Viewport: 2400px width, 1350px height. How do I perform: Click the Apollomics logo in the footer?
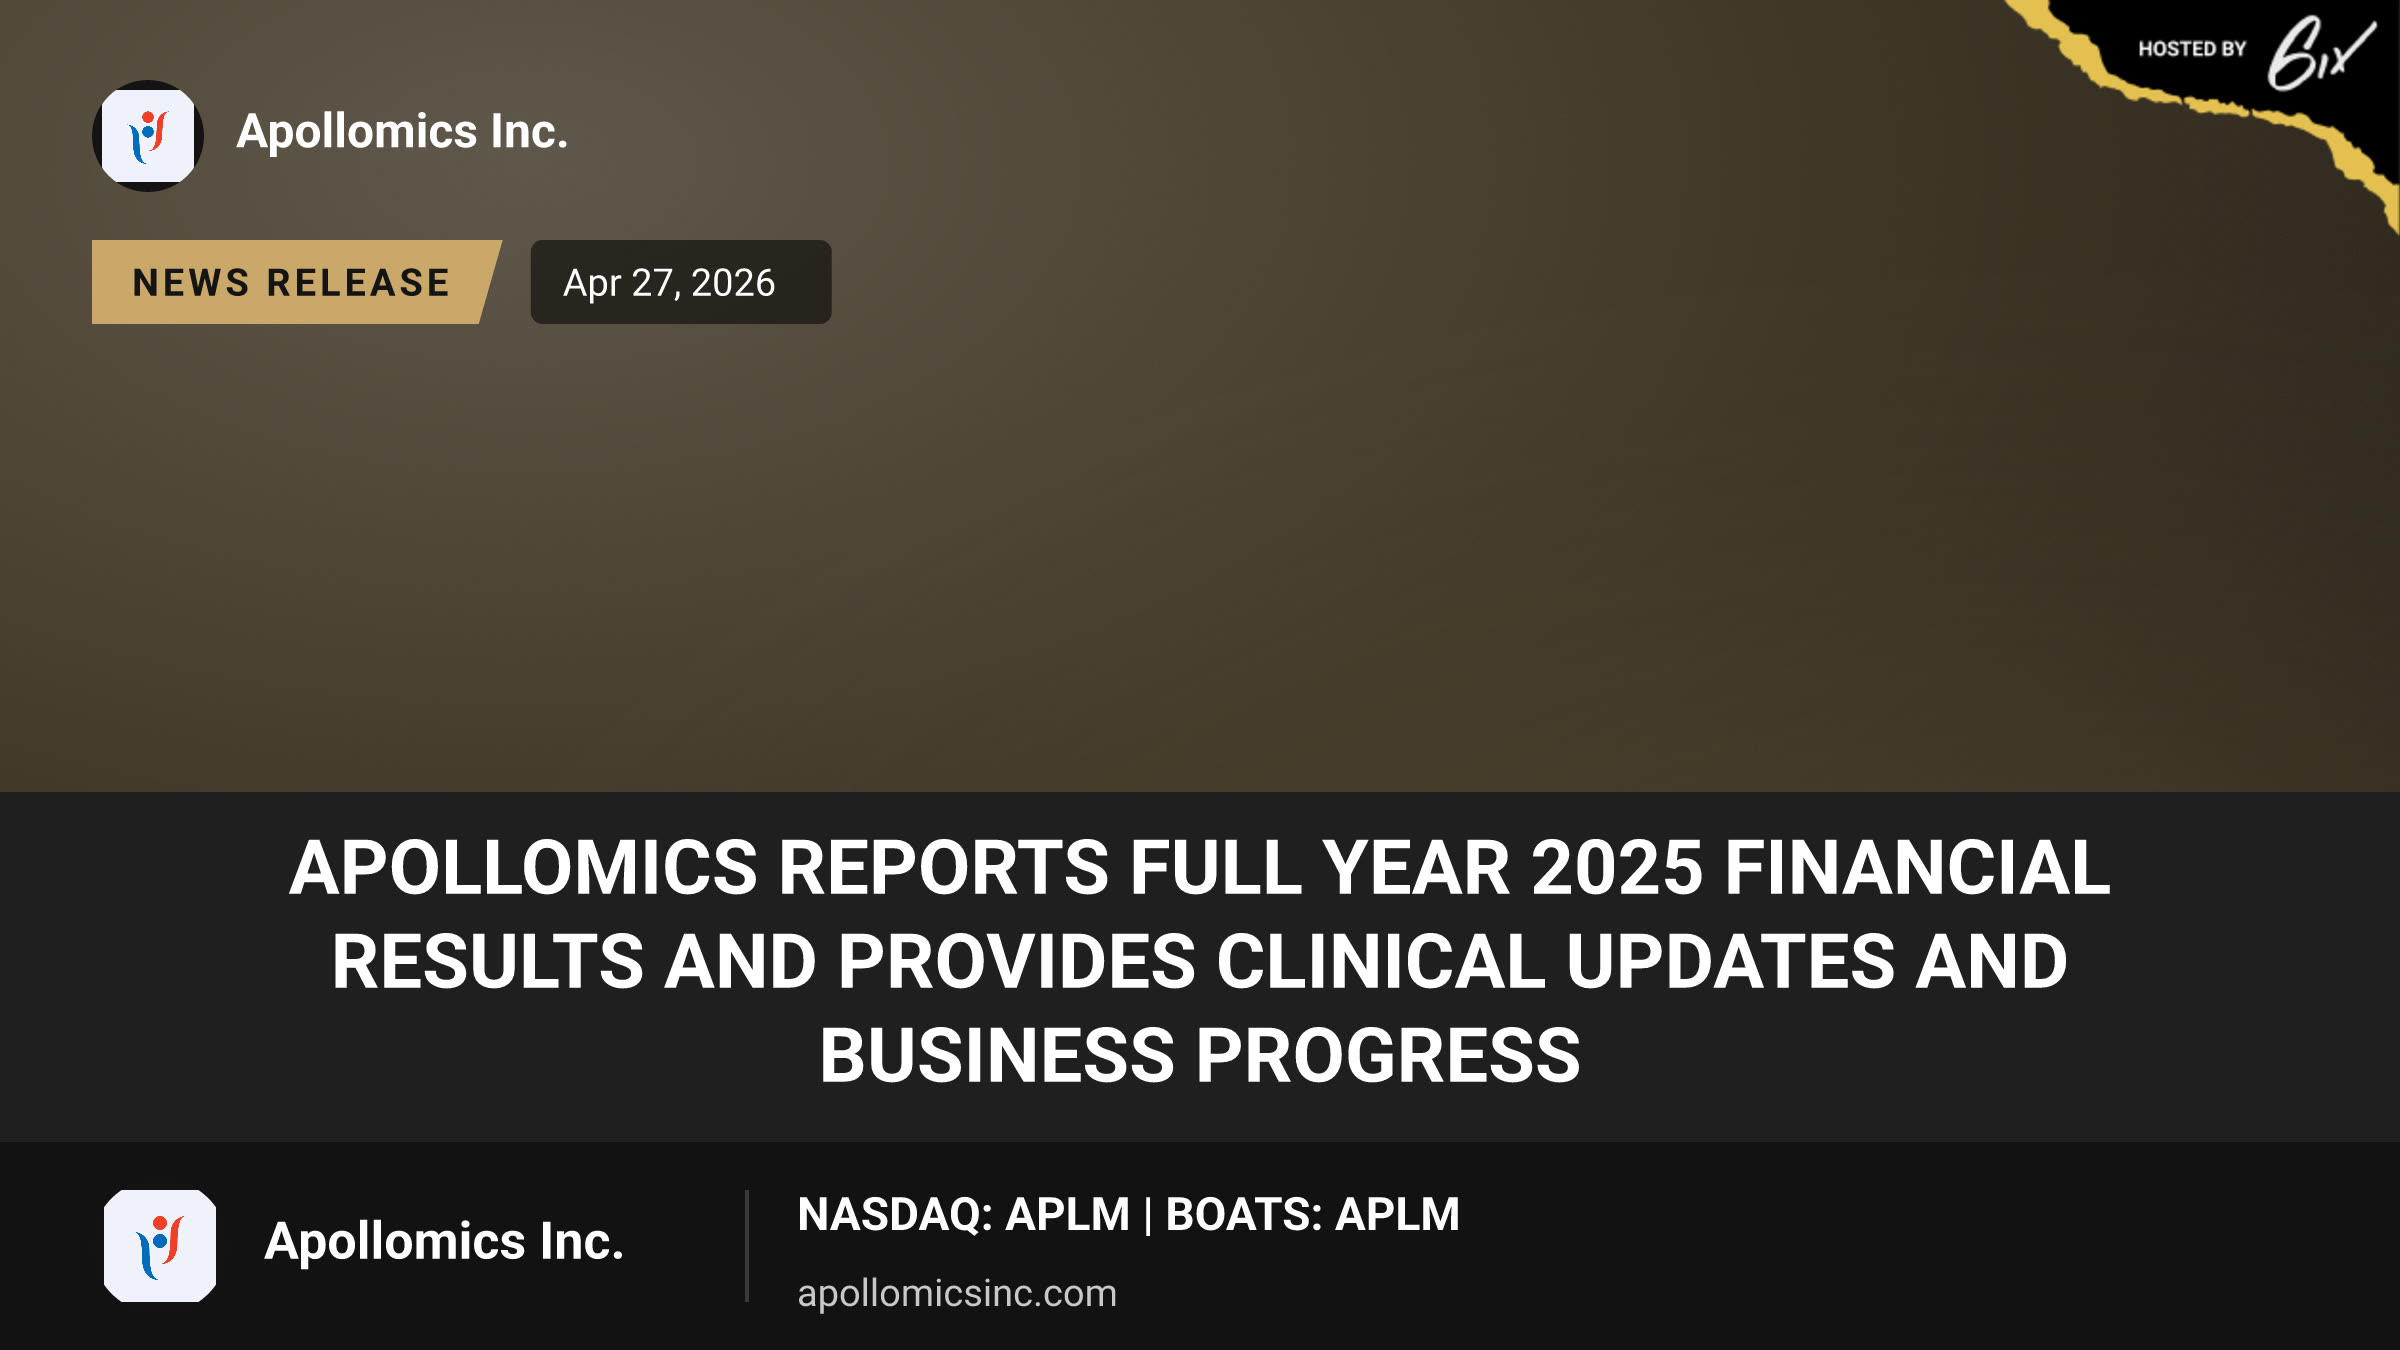tap(160, 1246)
